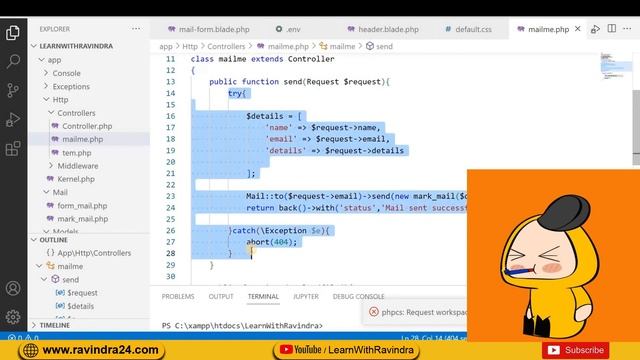Open the Accounts menu icon
640x360 pixels.
pos(13,288)
